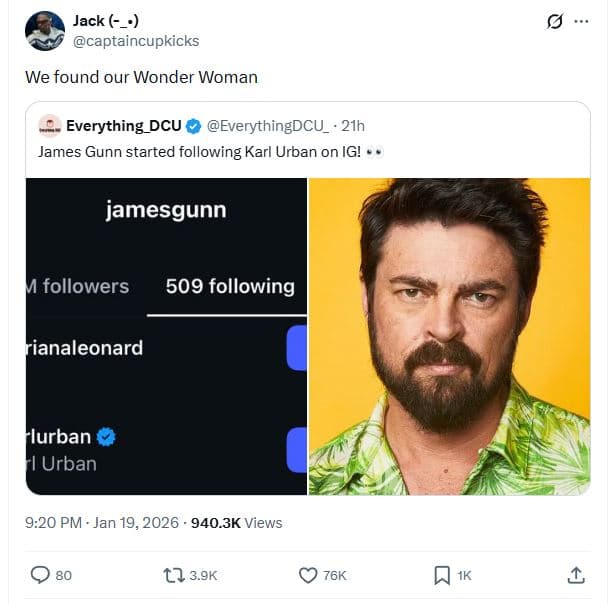Click the share upload icon
This screenshot has height=604, width=615.
point(576,575)
